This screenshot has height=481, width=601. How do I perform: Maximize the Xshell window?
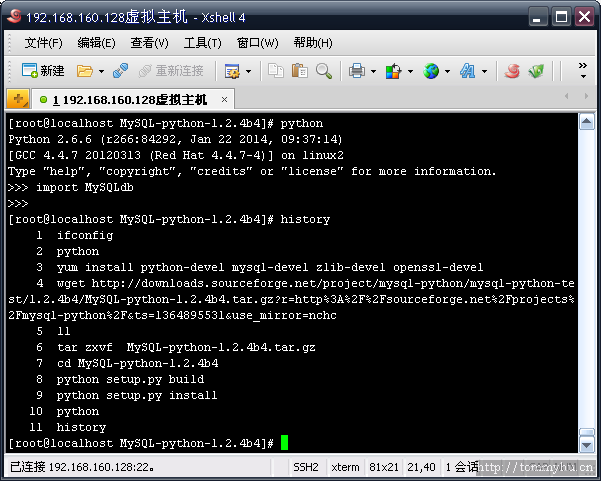click(561, 17)
